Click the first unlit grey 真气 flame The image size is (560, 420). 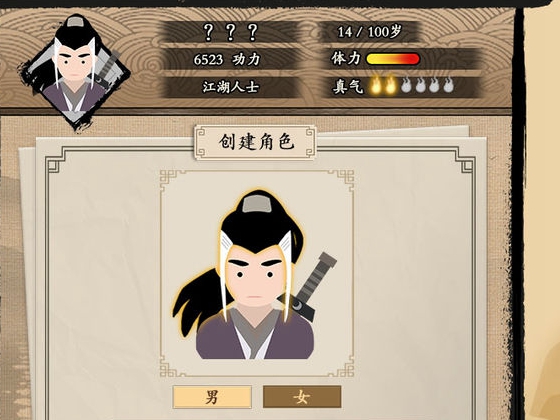coord(406,86)
